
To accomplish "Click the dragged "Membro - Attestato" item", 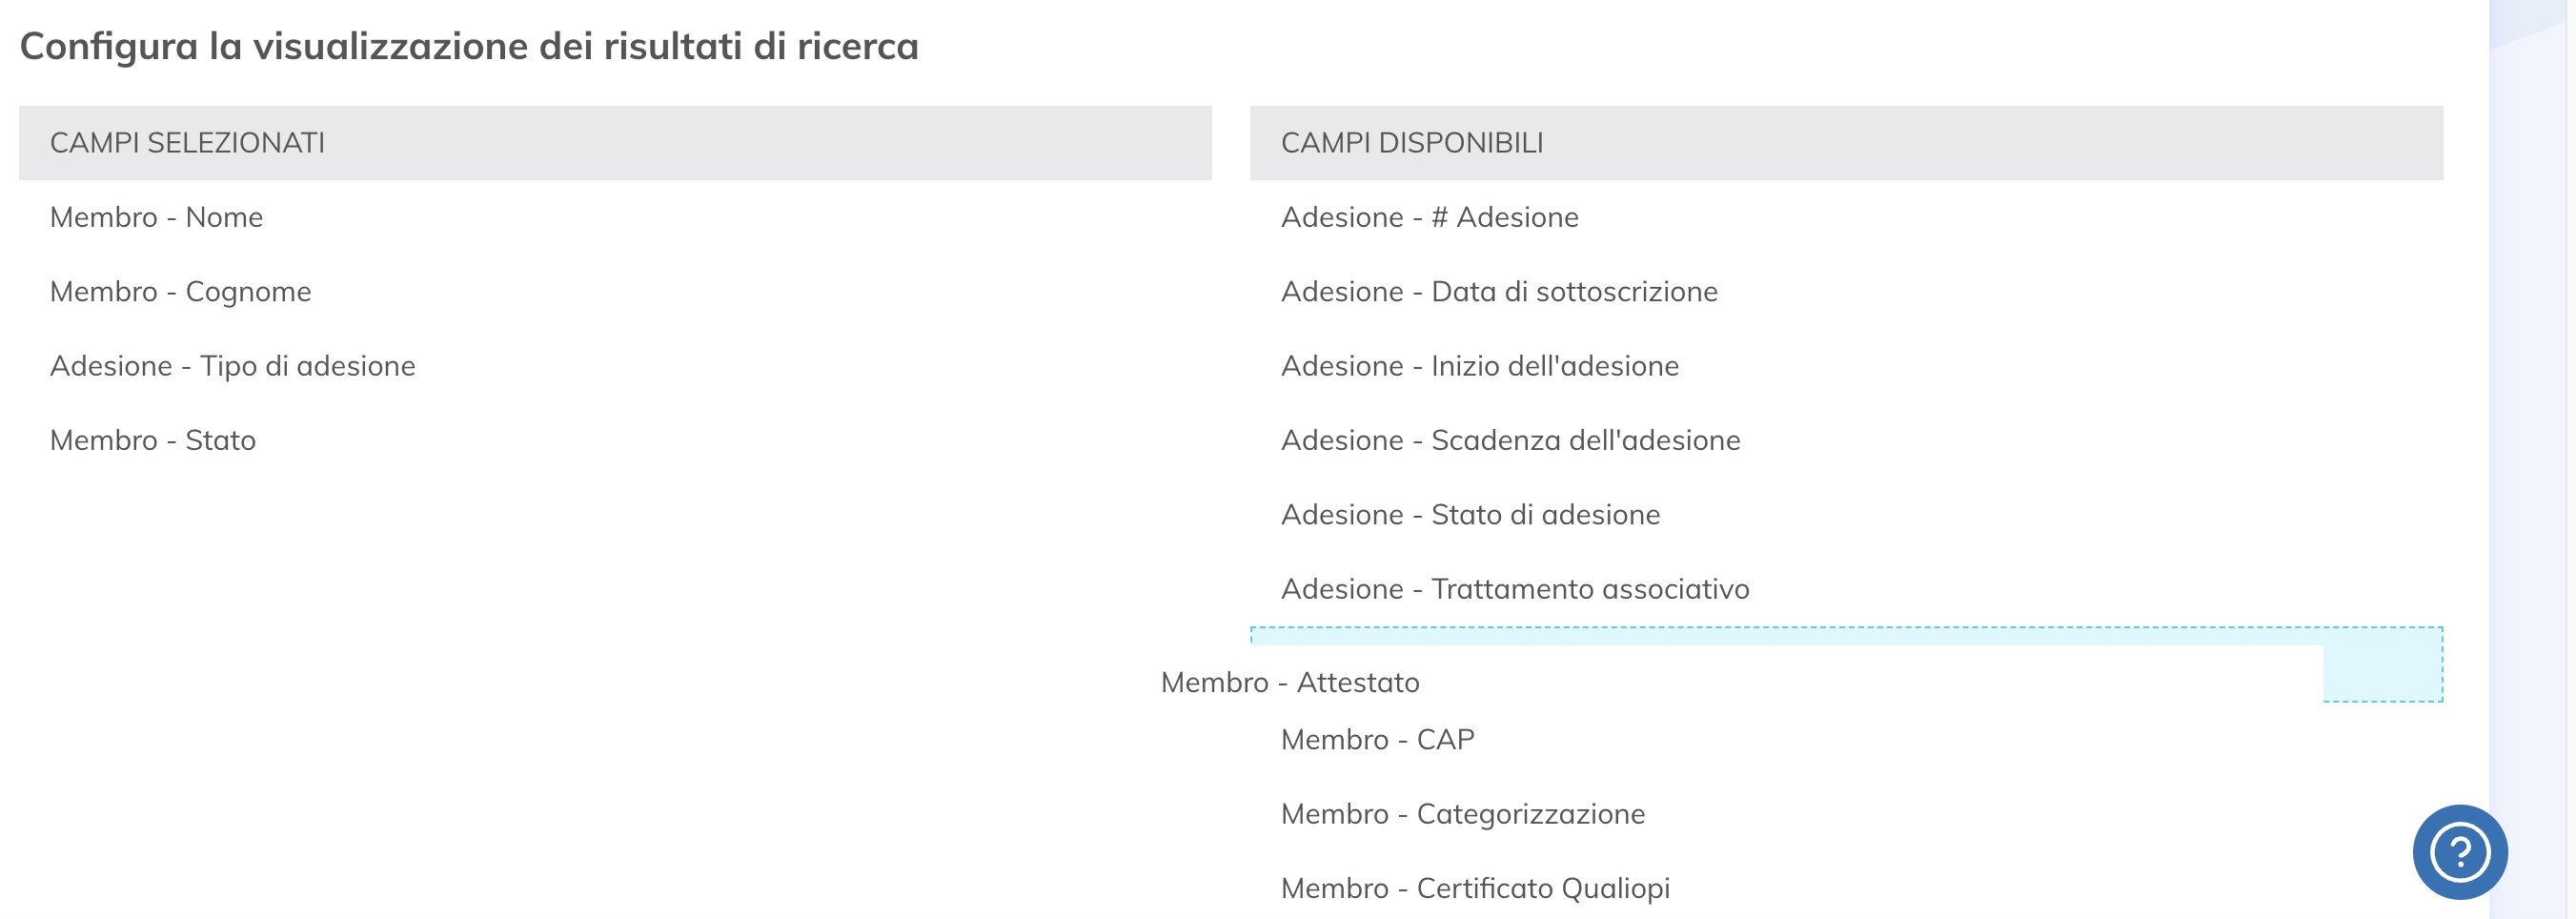I will (1290, 682).
